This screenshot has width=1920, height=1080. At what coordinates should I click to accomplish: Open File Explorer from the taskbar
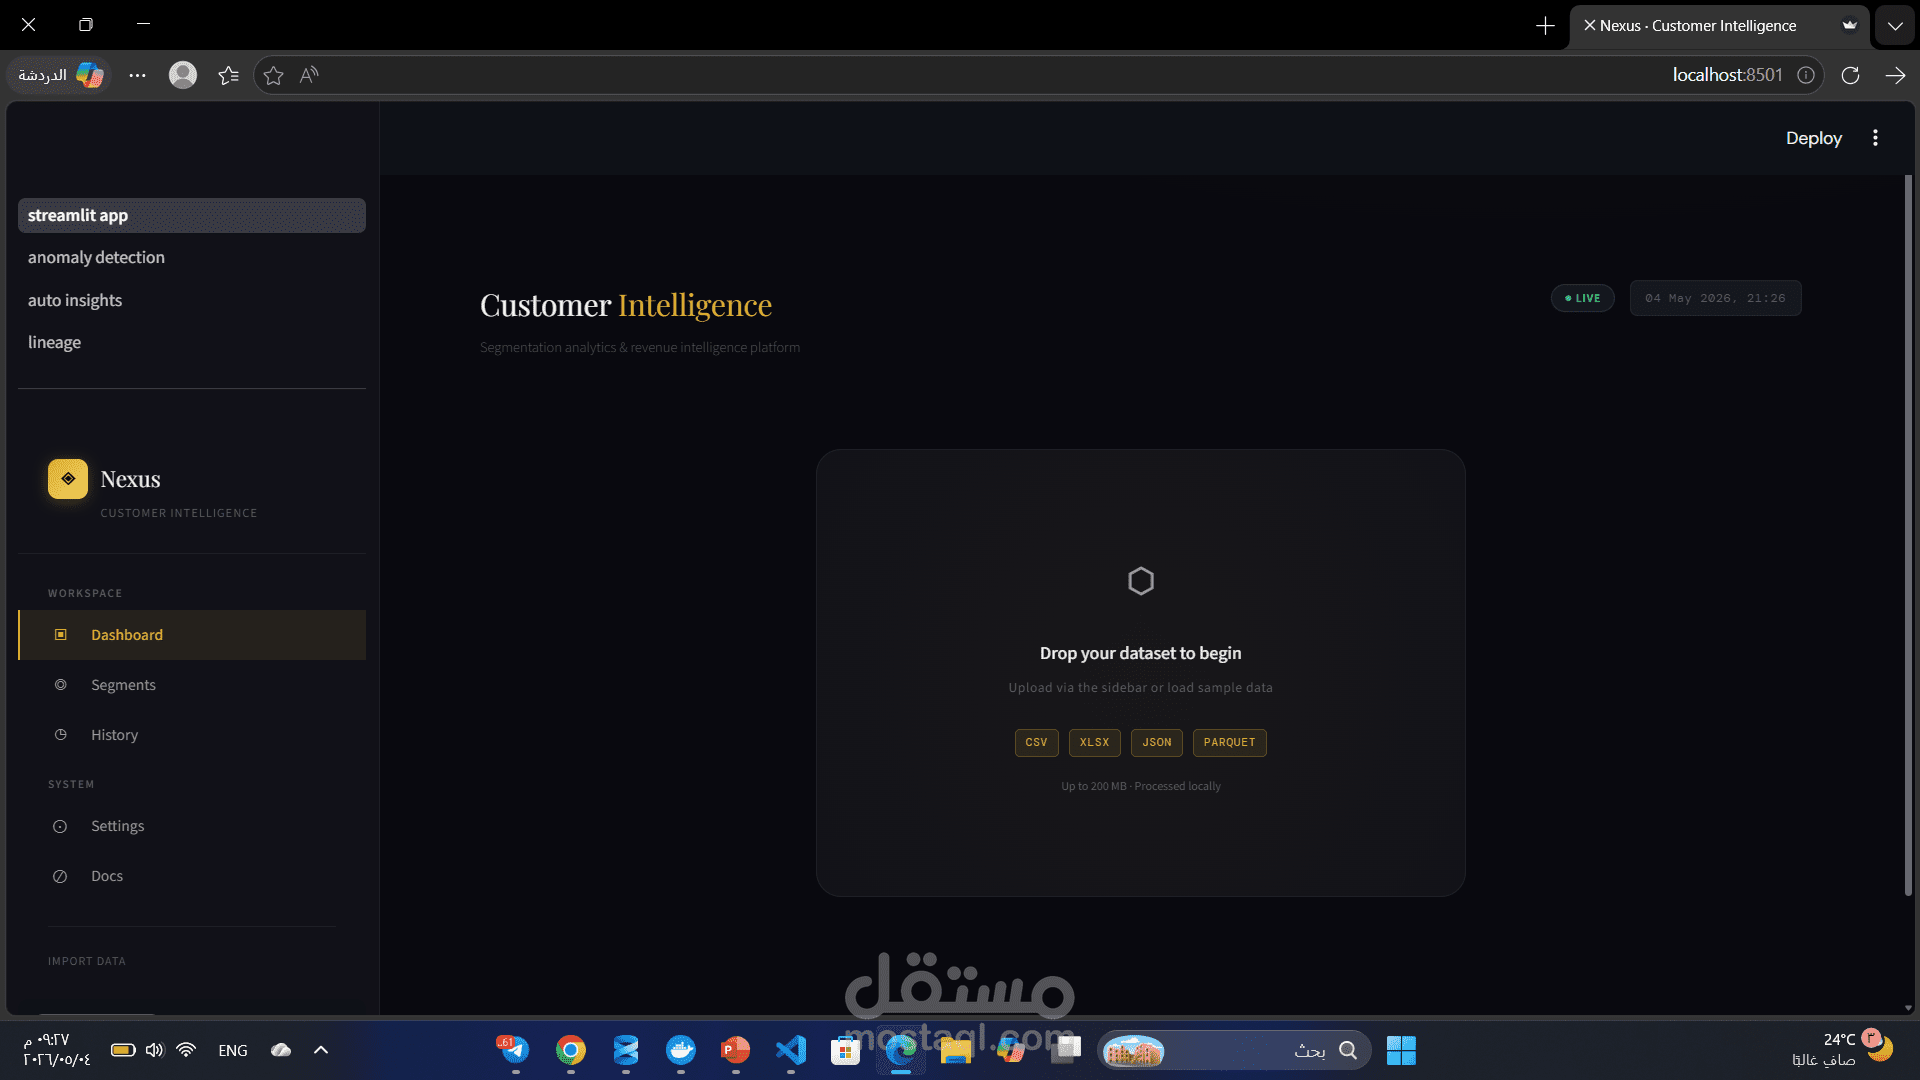956,1050
